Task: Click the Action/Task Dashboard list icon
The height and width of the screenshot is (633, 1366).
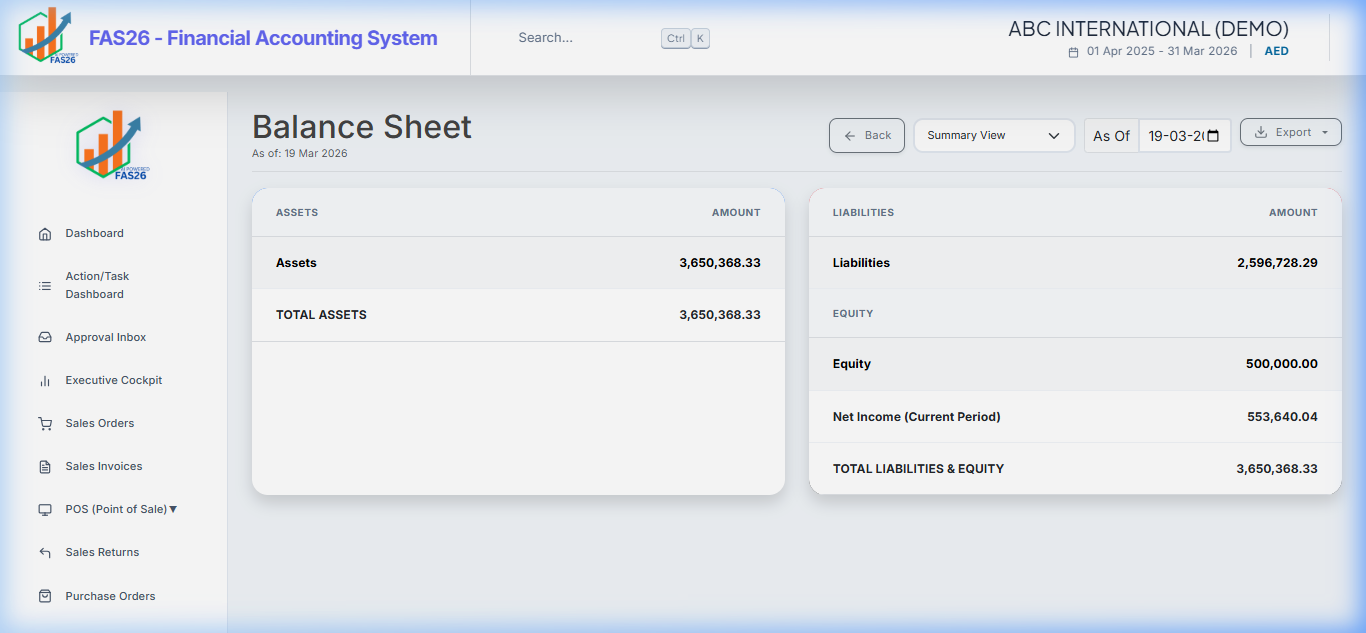Action: coord(45,286)
